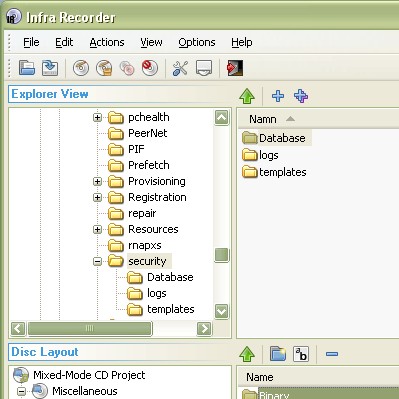
Task: Select the Prefetch folder in tree
Action: tap(149, 165)
